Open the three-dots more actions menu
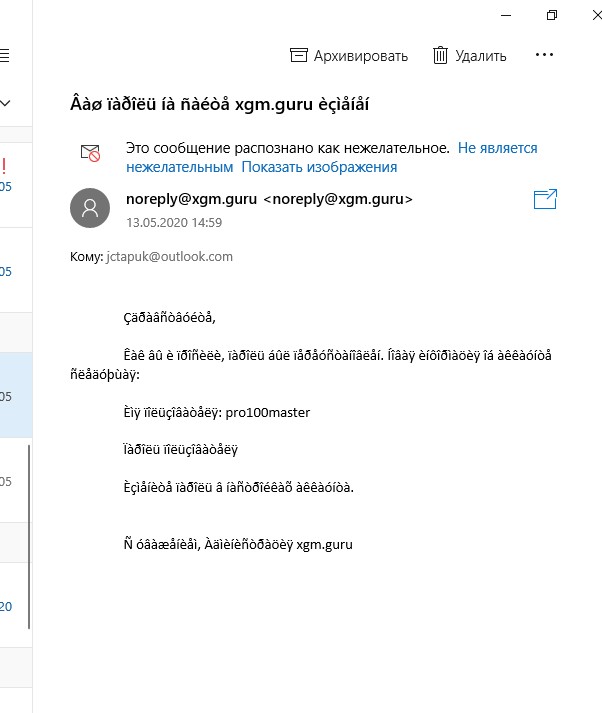602x713 pixels. (544, 55)
